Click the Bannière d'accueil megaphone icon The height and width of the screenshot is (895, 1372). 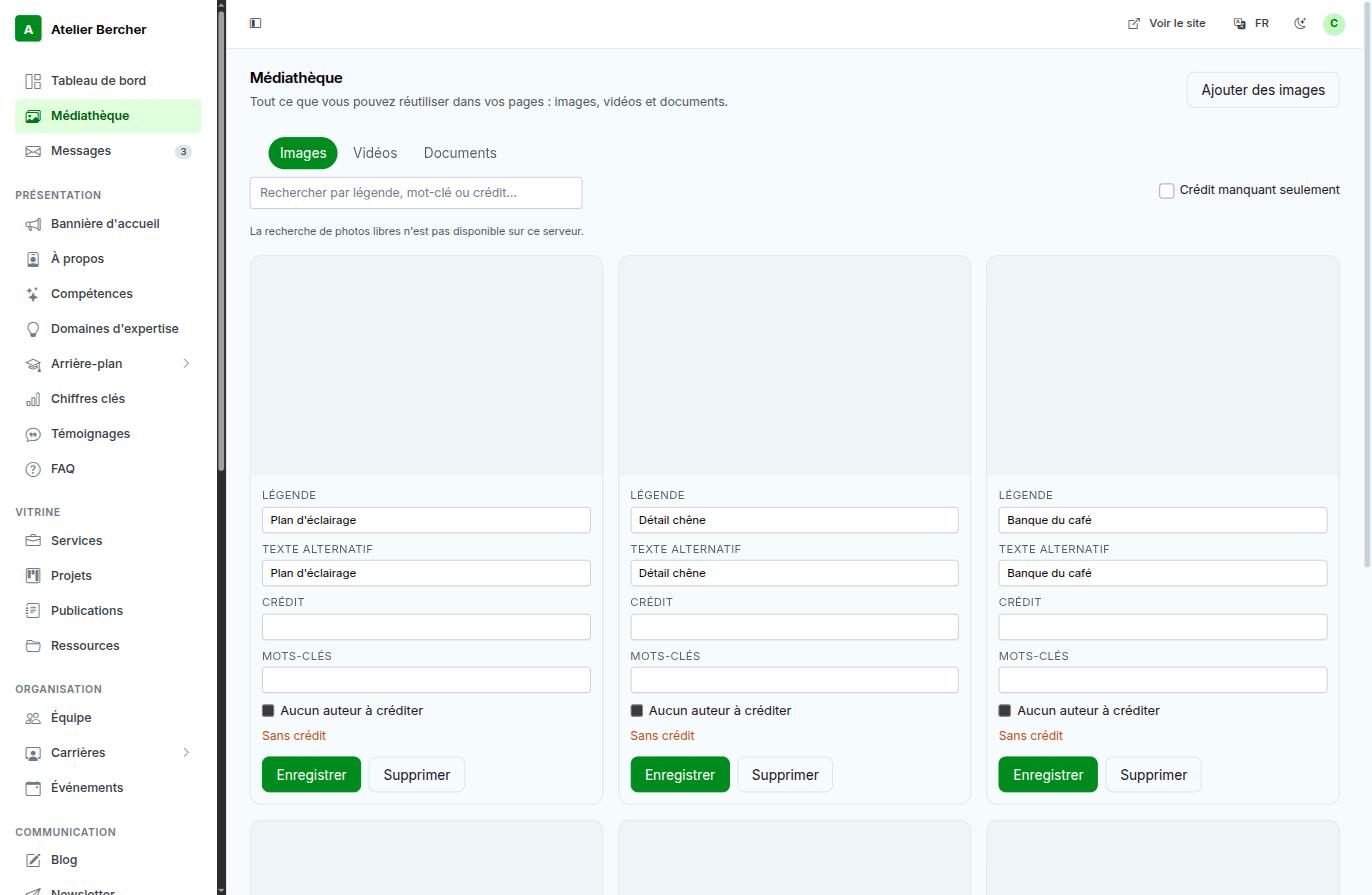click(33, 224)
